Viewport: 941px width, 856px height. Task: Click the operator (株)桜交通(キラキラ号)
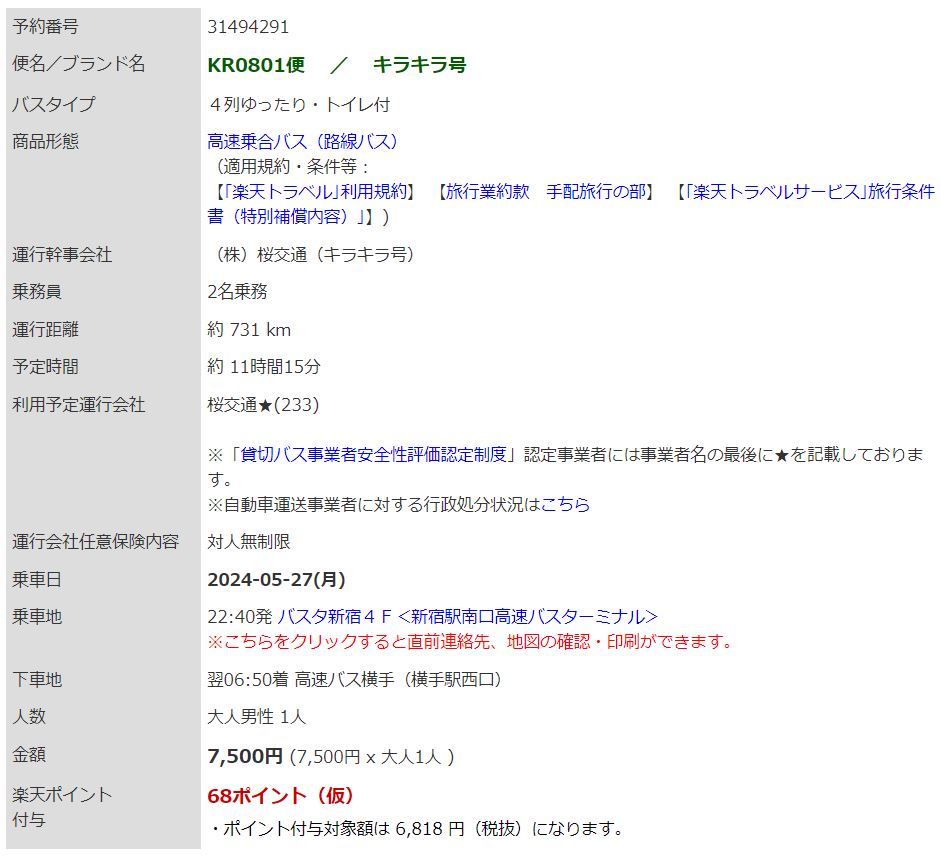[312, 255]
